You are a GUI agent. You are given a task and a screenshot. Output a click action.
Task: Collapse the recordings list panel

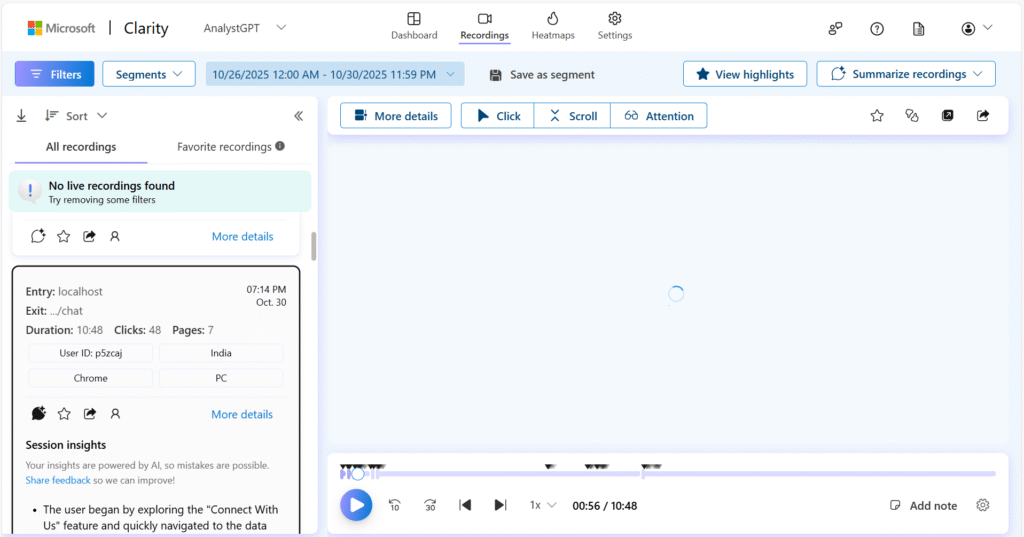[298, 116]
